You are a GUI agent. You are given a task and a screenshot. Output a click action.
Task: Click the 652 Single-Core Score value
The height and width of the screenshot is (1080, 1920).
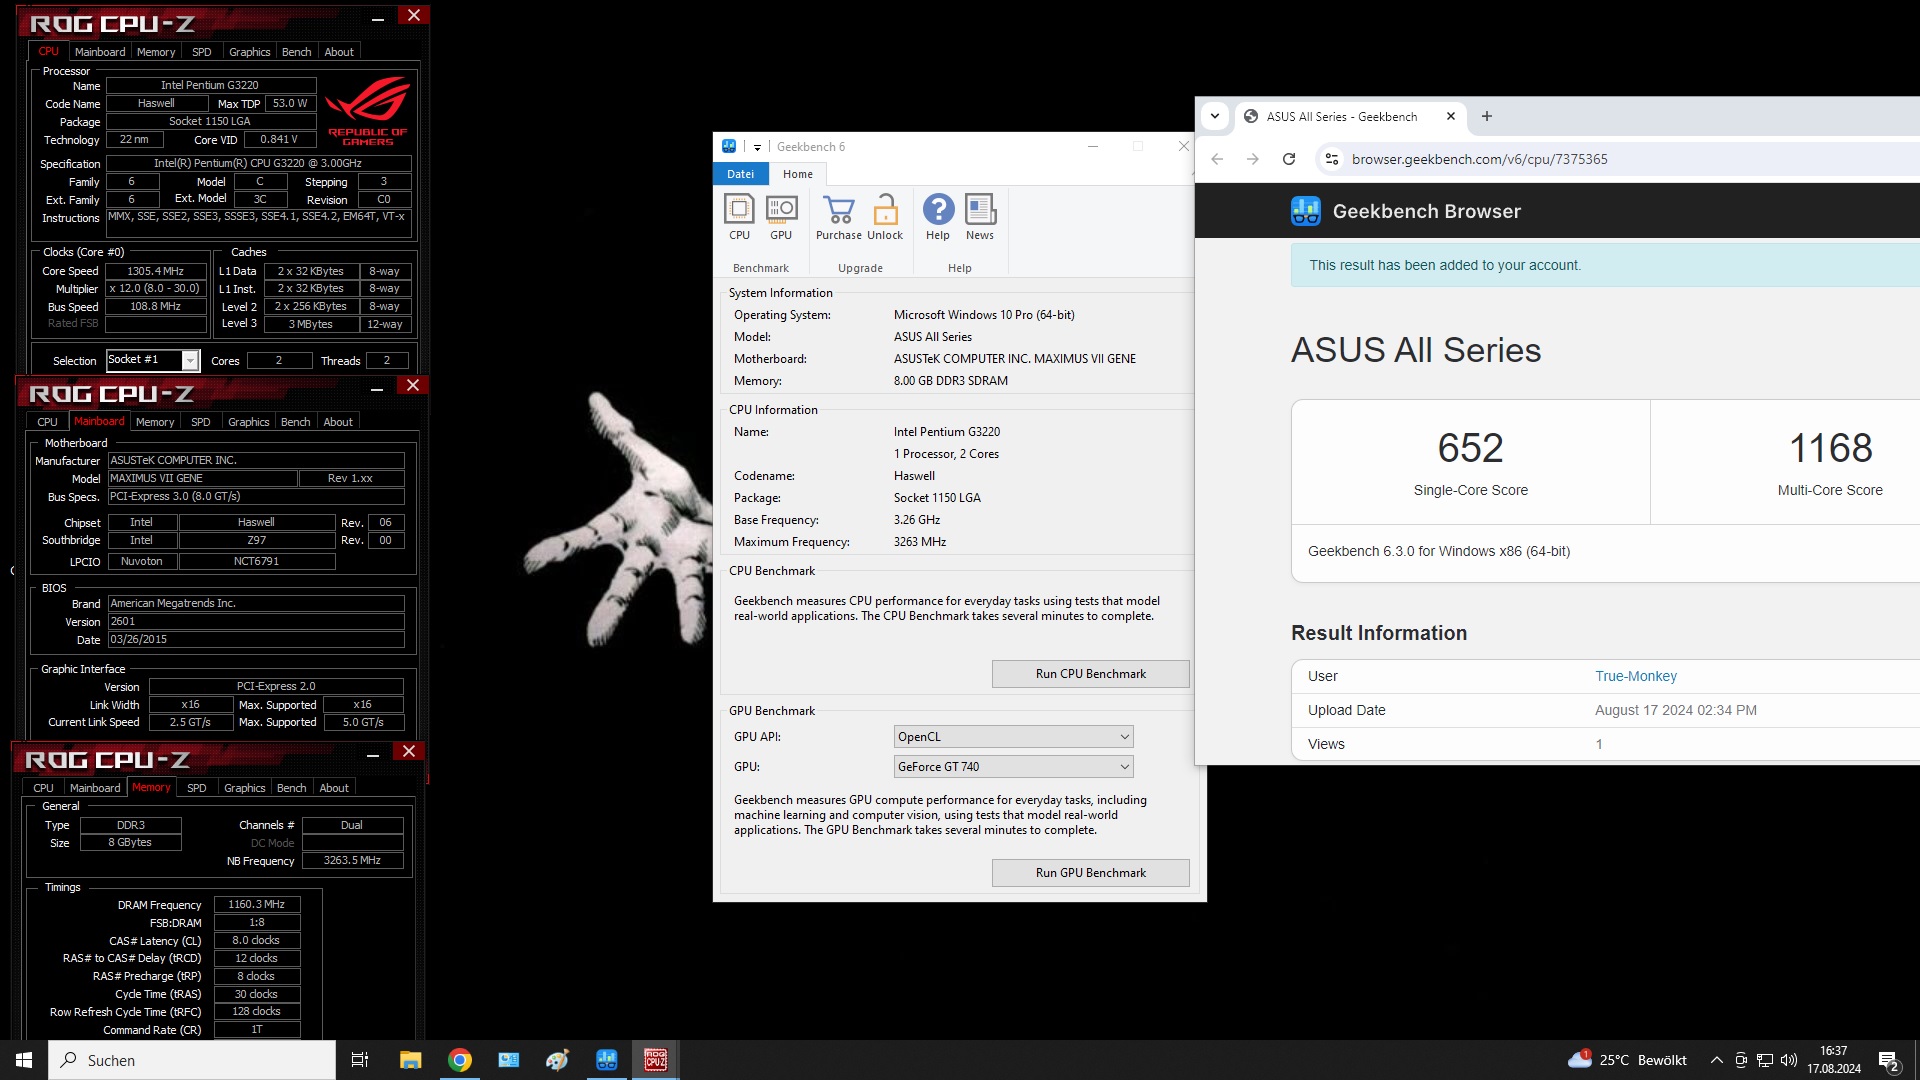pos(1470,448)
